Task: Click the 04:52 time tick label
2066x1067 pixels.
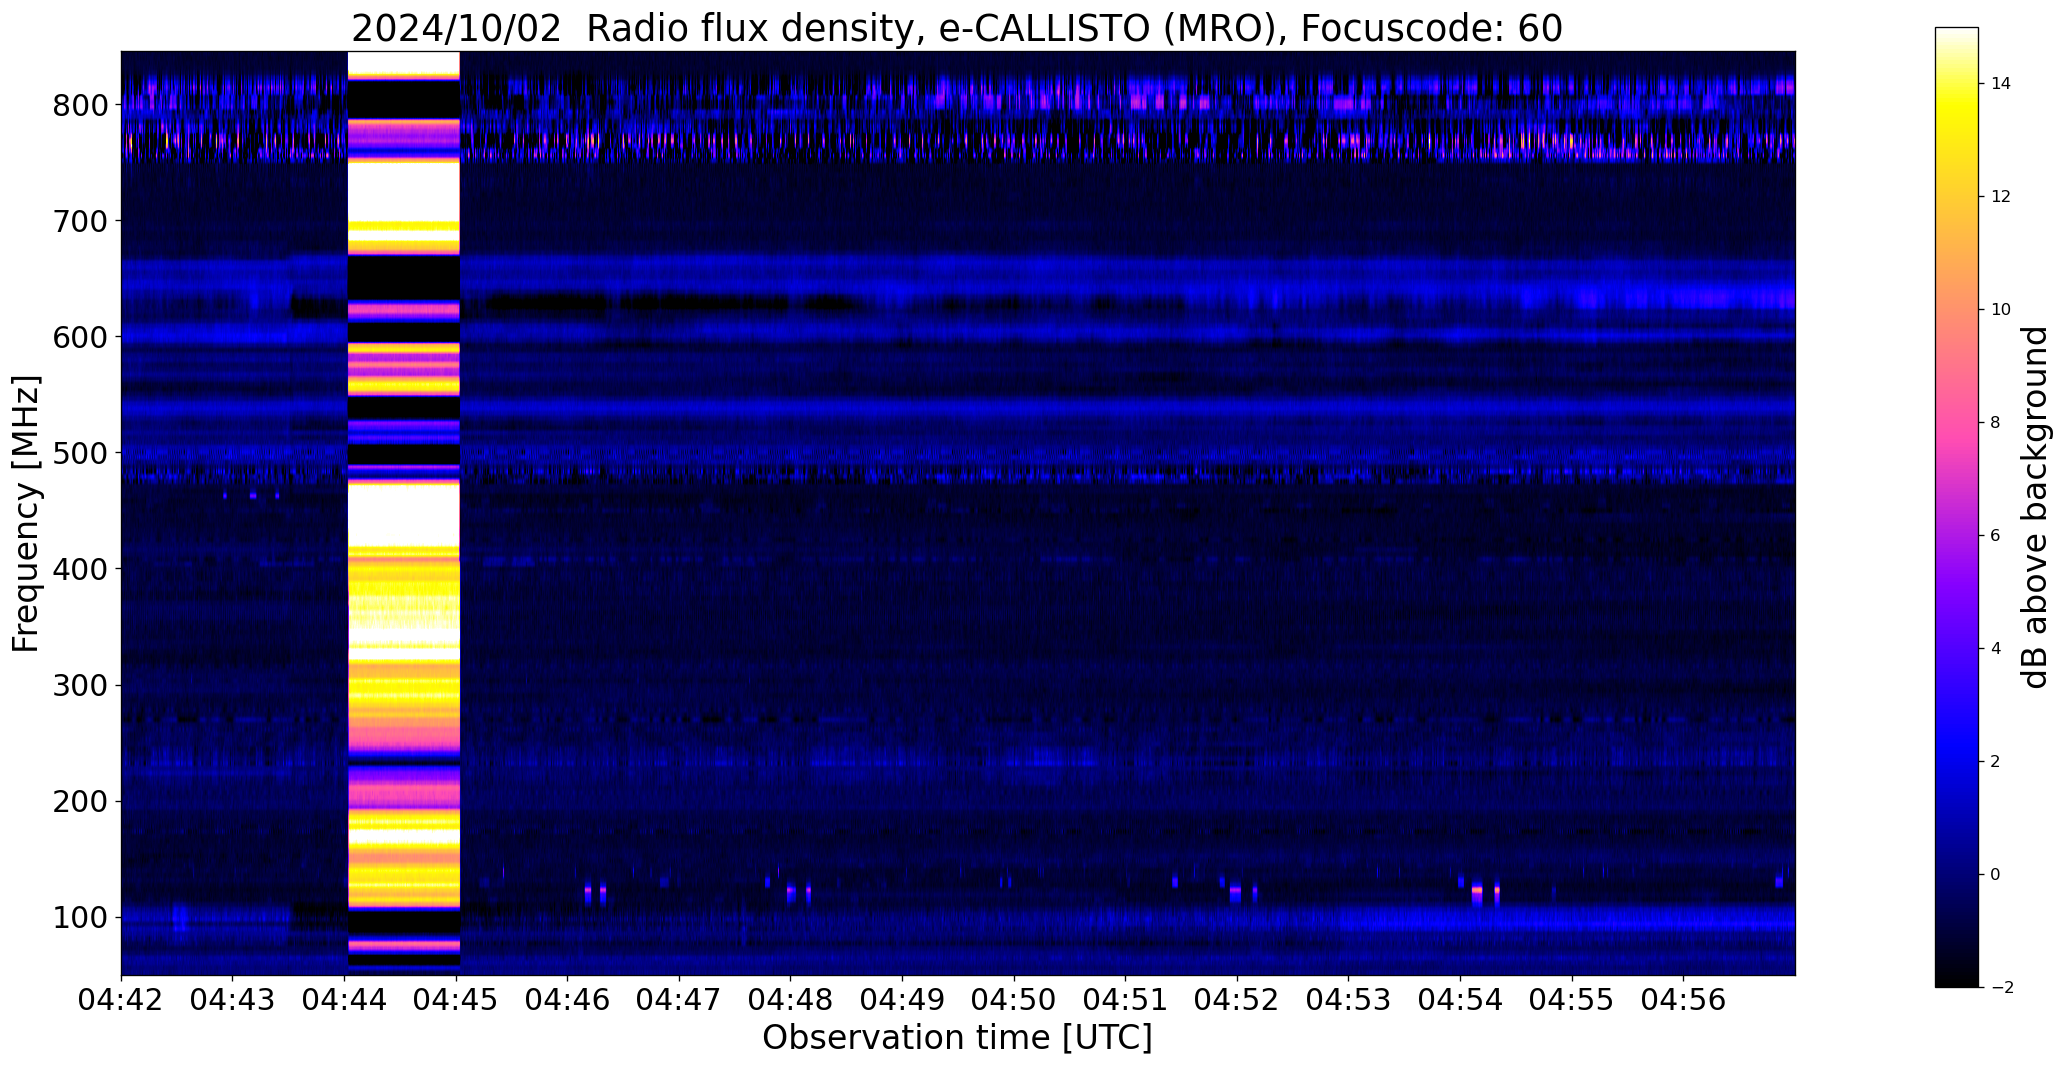Action: (x=1237, y=1000)
